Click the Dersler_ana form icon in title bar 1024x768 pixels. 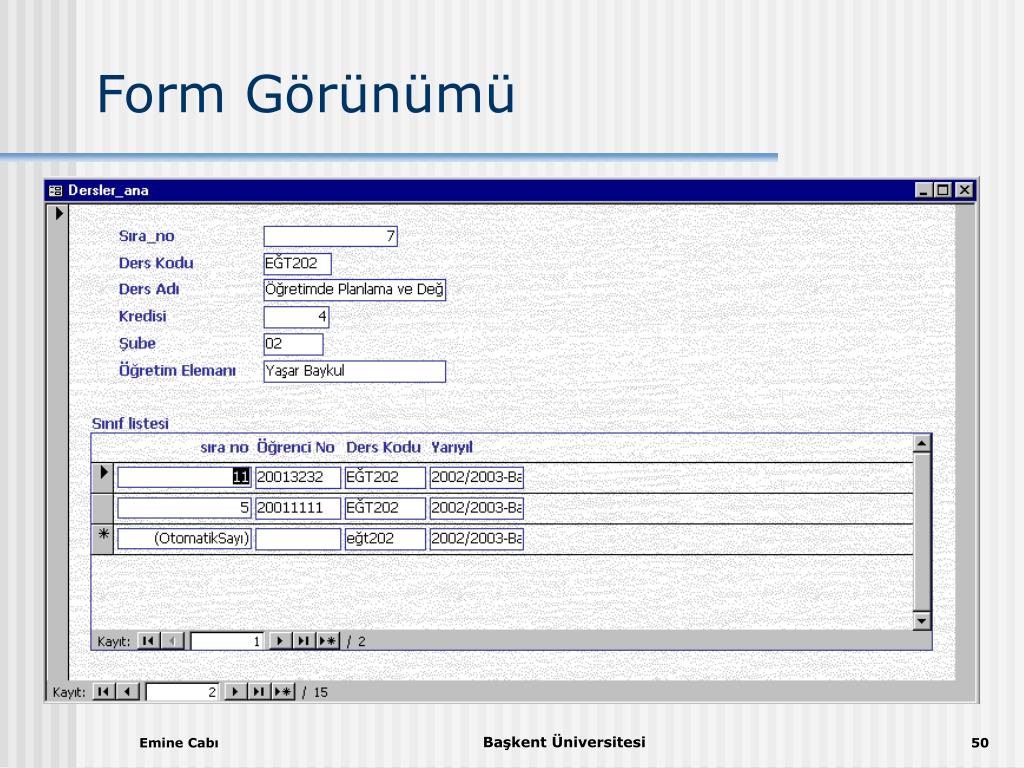point(56,190)
